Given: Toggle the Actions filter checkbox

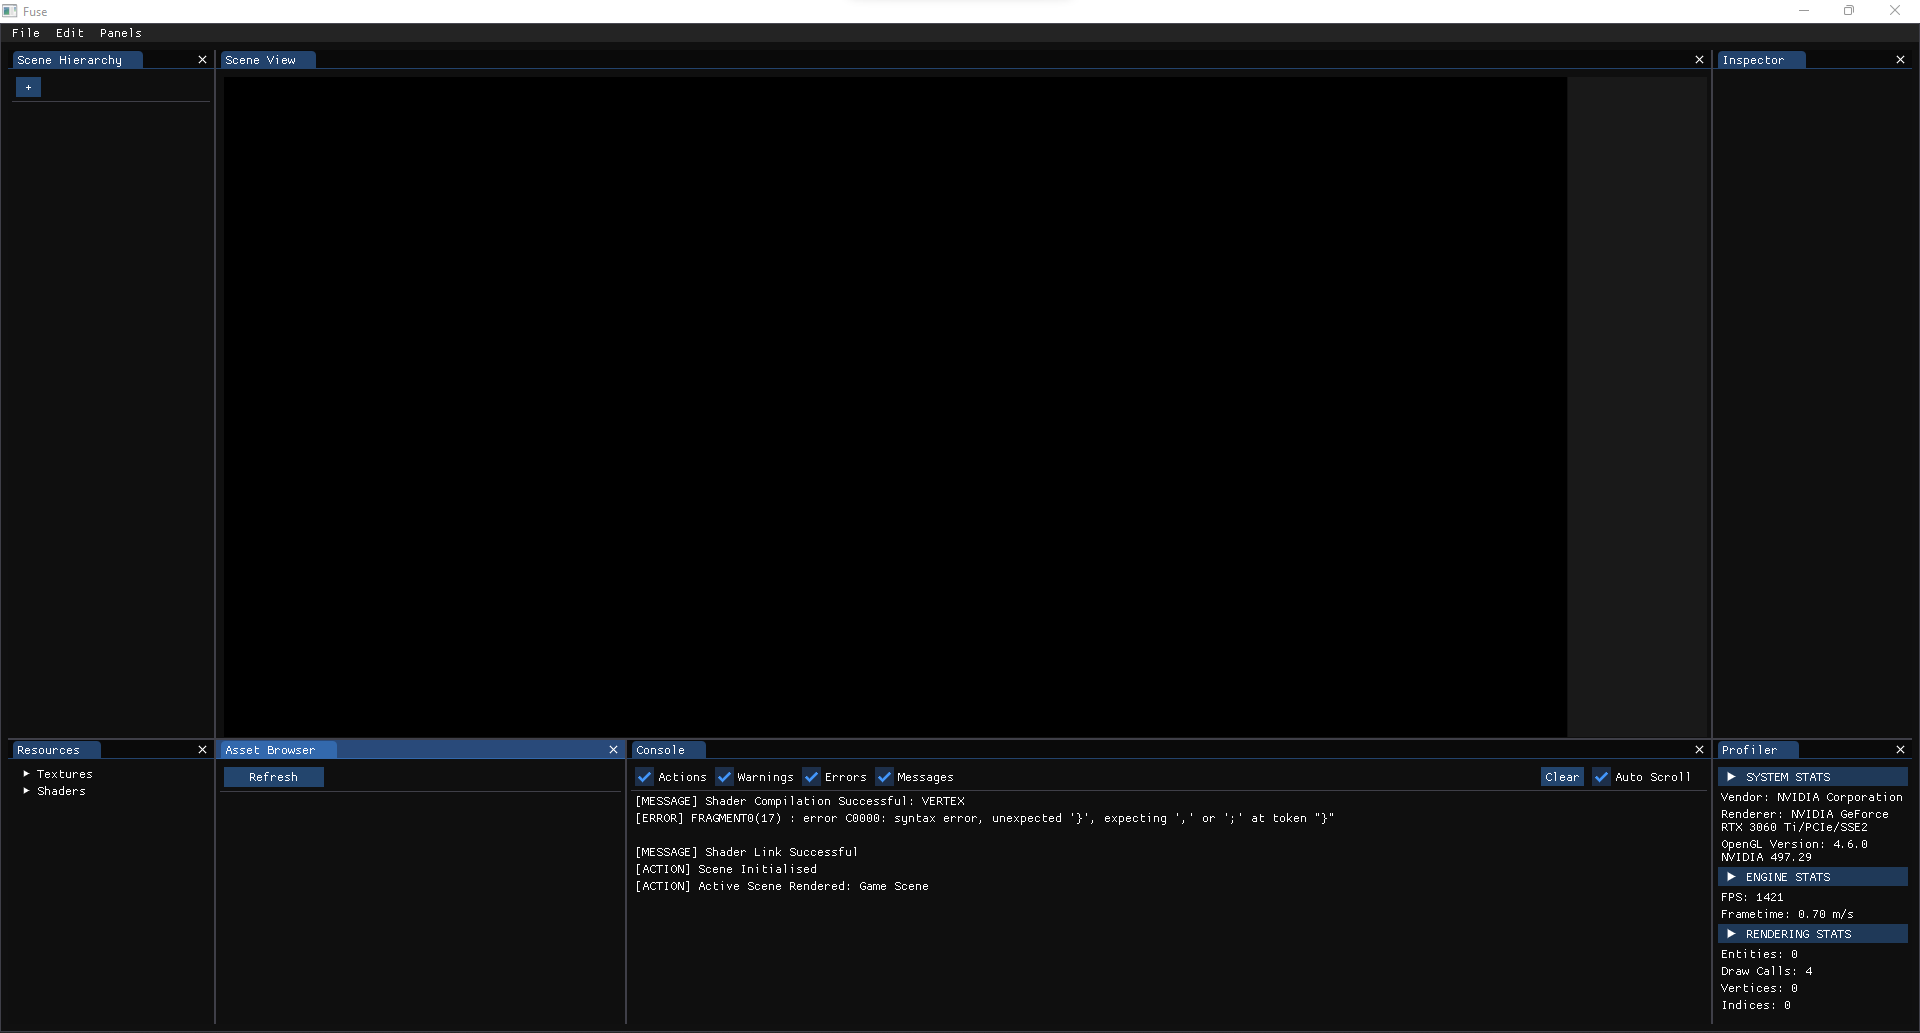Looking at the screenshot, I should 645,777.
